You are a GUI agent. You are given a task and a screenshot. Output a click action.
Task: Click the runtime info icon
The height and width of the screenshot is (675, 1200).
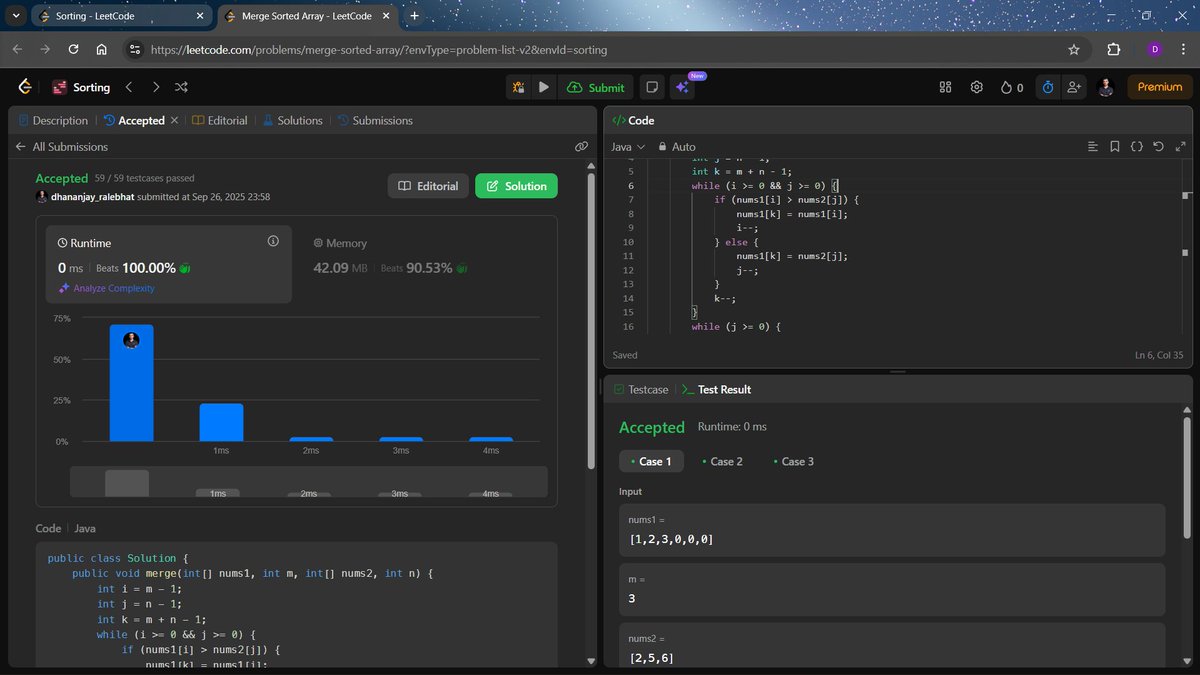[273, 241]
